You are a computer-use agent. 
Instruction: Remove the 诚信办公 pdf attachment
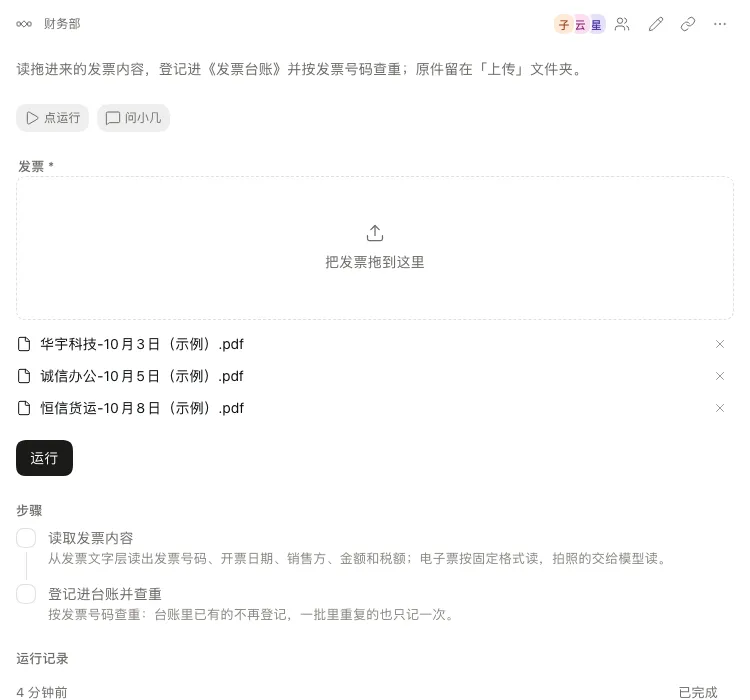(x=720, y=376)
